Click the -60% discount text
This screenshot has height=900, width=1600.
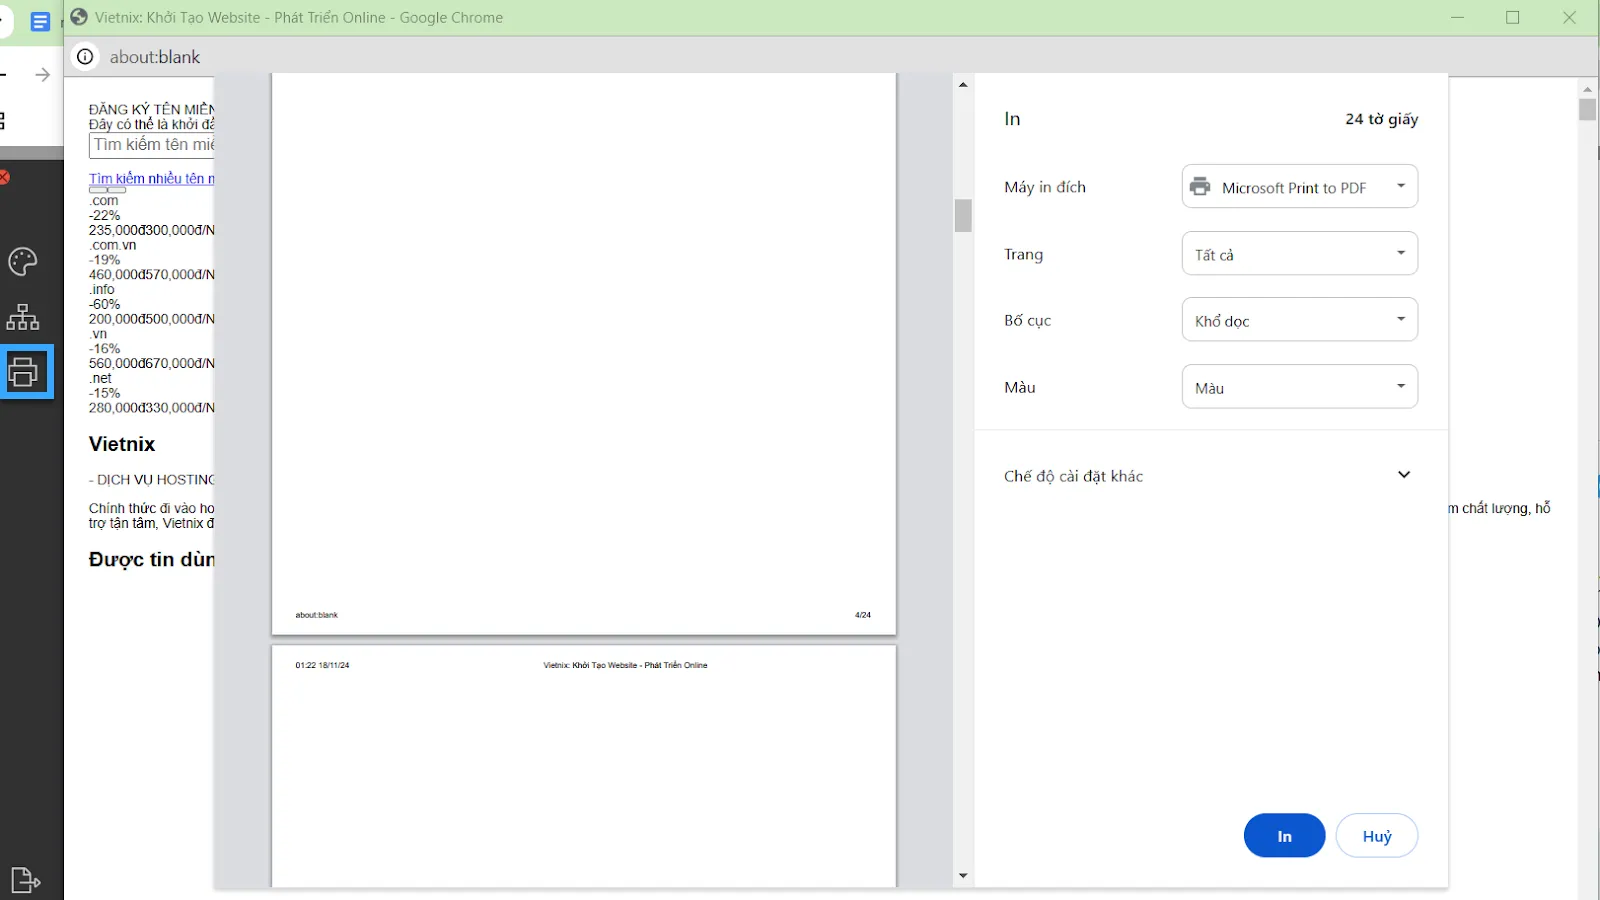point(105,304)
